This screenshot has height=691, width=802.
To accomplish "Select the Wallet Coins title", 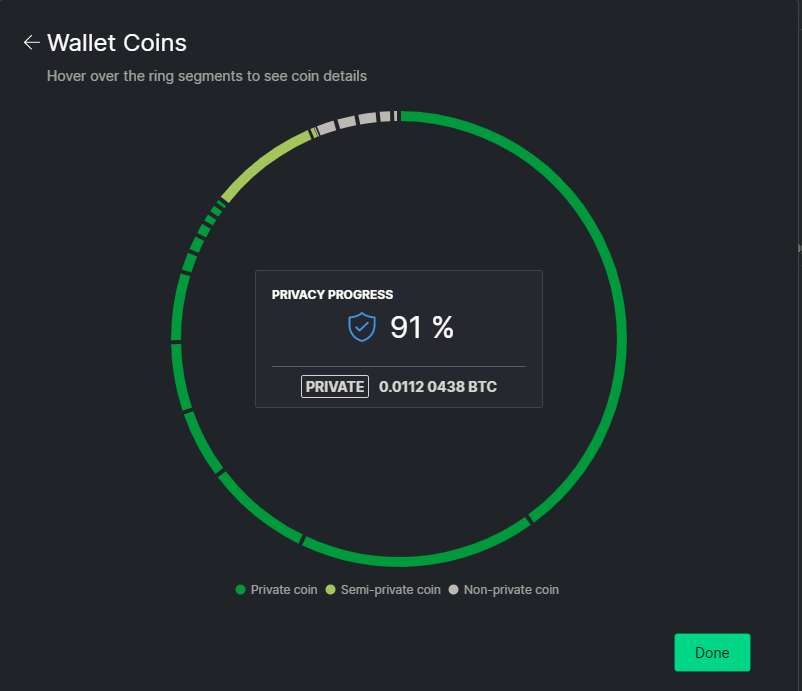I will tap(116, 43).
